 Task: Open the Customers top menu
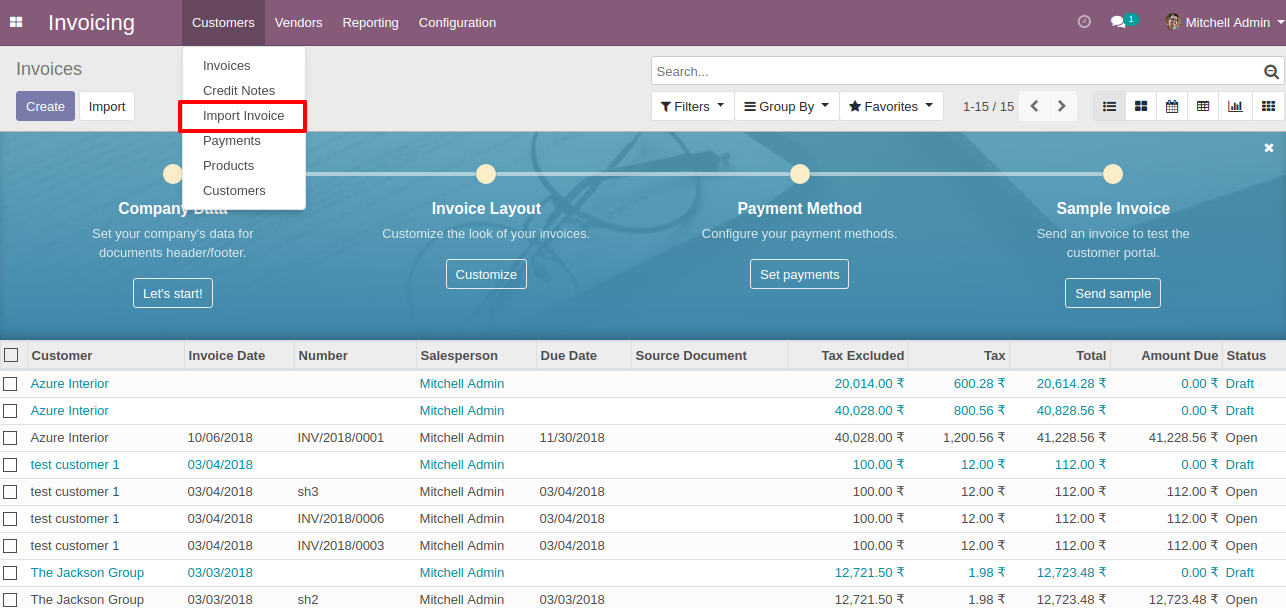point(223,22)
